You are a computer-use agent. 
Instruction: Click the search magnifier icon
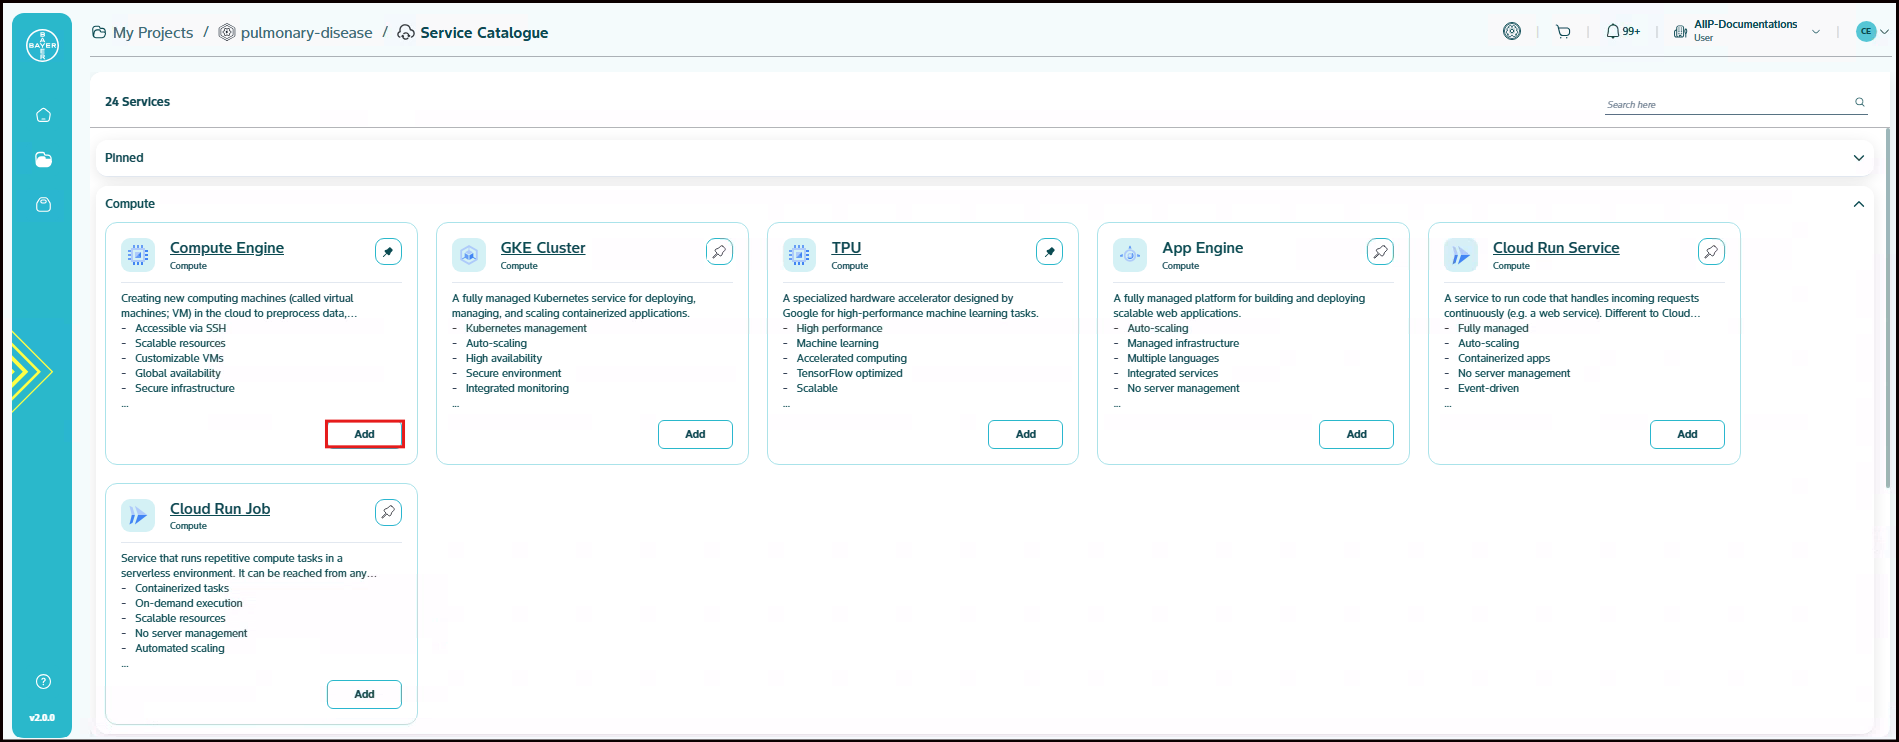pos(1860,102)
